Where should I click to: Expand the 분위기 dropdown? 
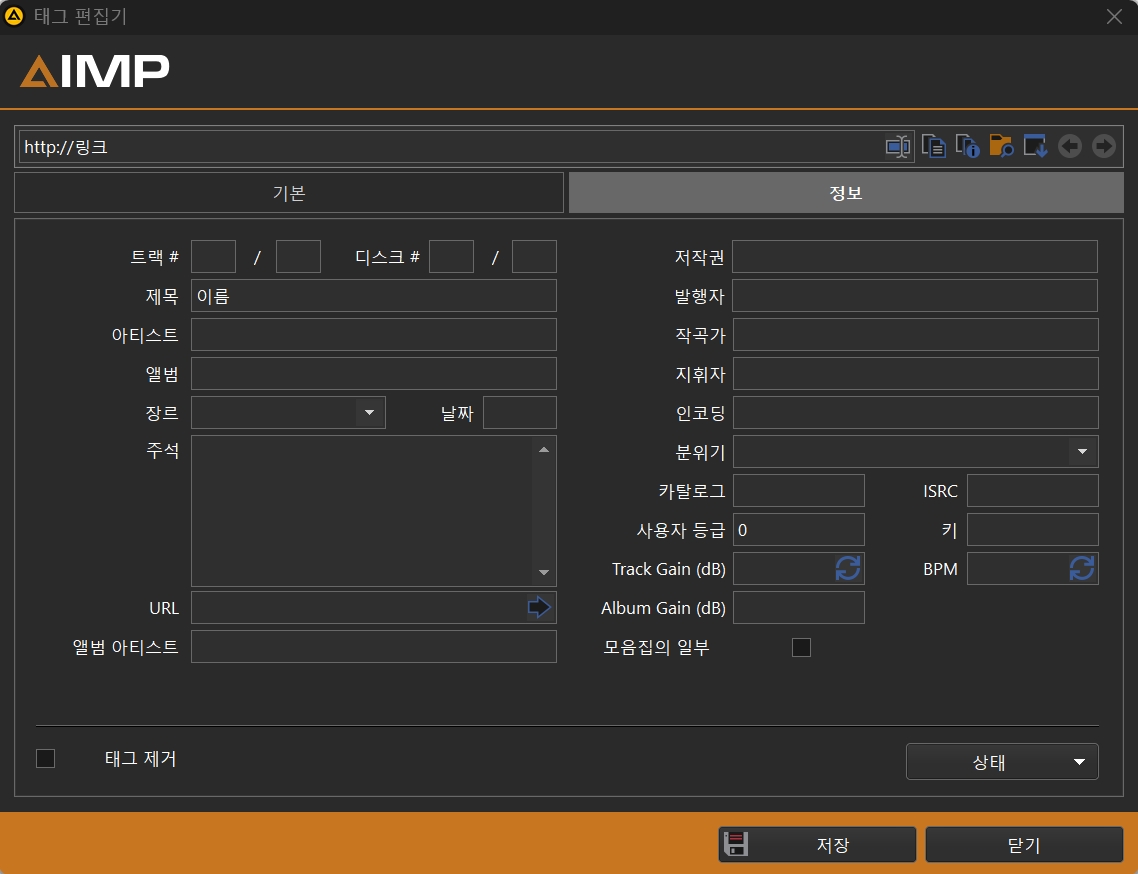[x=1082, y=452]
